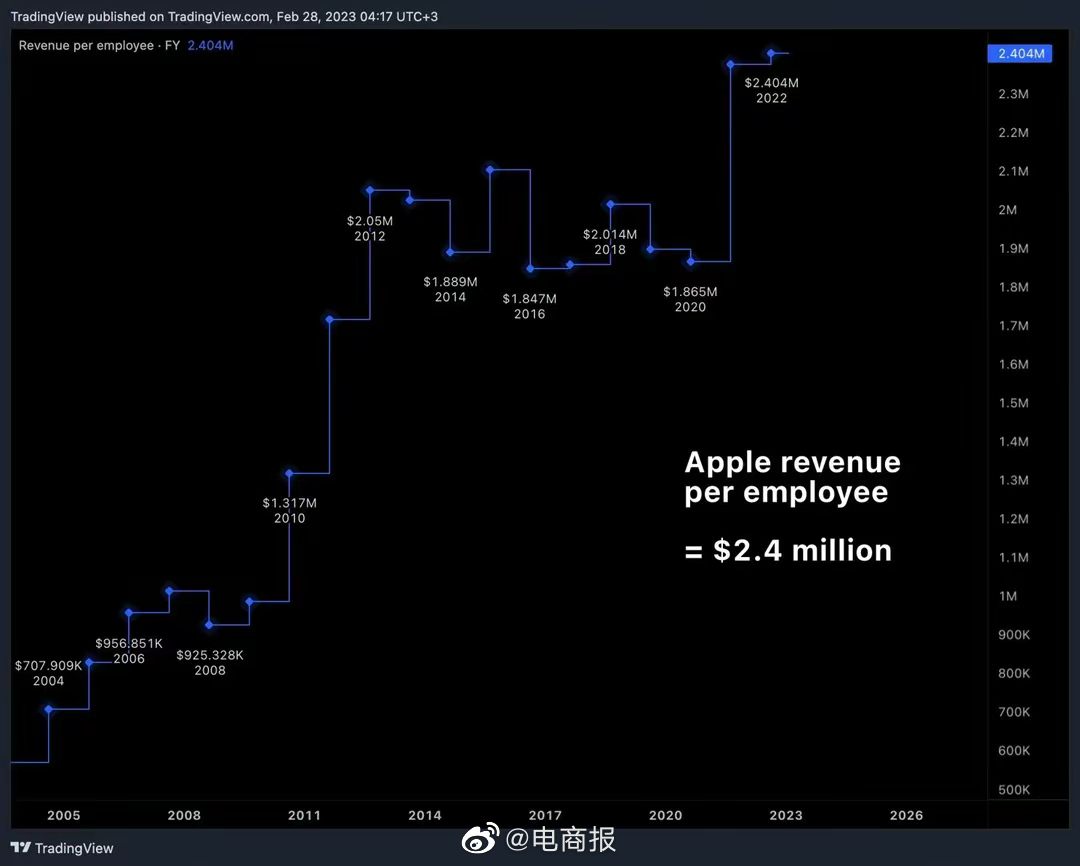Click the 2.3M y-axis label

(x=1013, y=94)
